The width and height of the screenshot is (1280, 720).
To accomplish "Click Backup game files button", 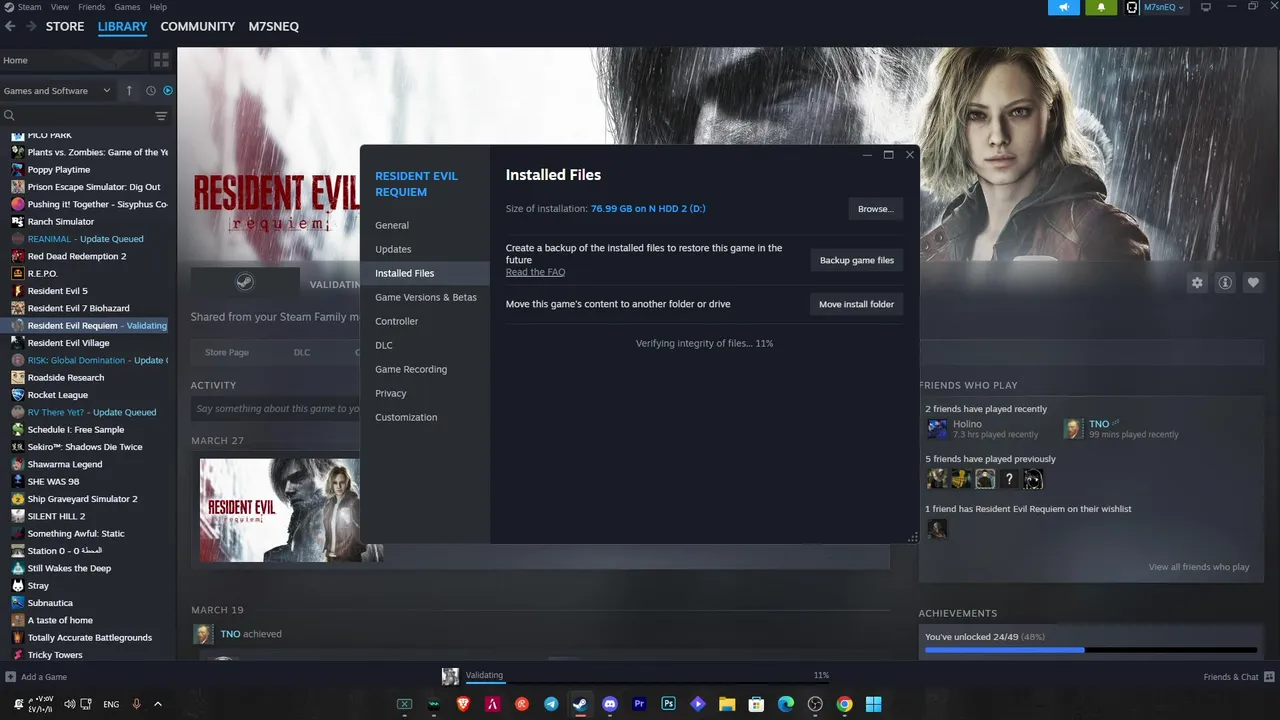I will (x=857, y=260).
